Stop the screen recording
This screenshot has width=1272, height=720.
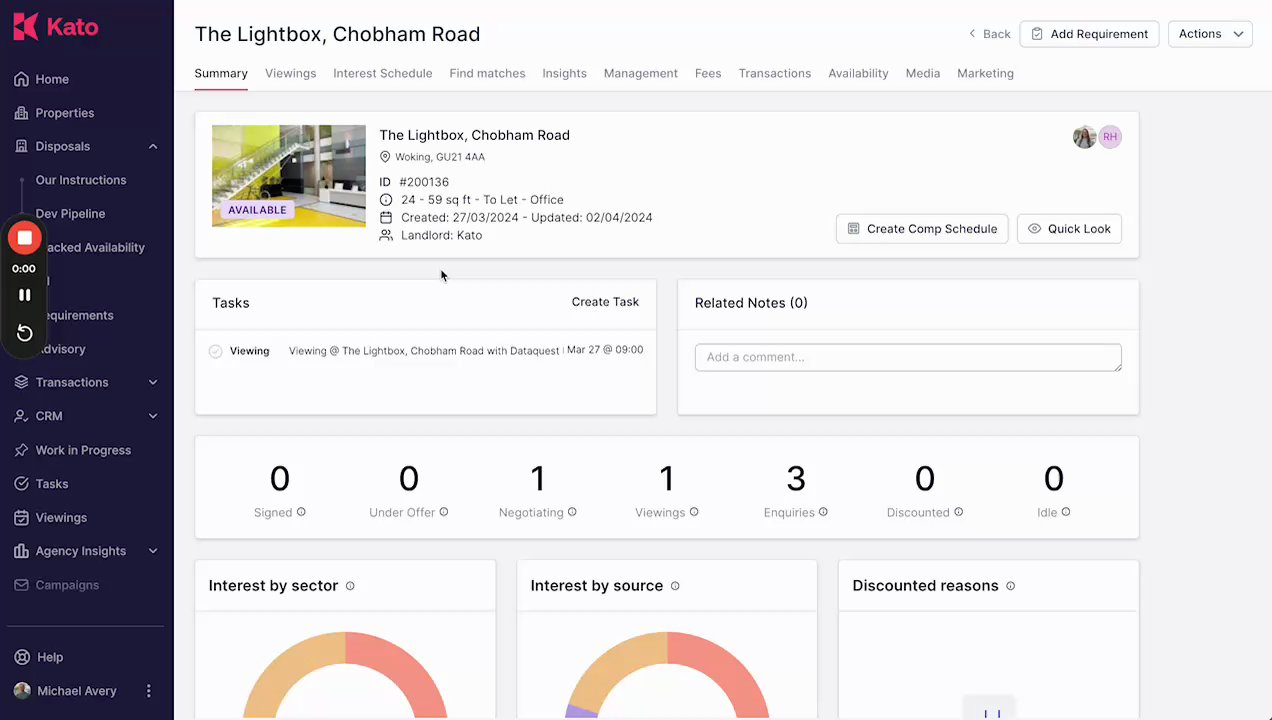pos(25,238)
